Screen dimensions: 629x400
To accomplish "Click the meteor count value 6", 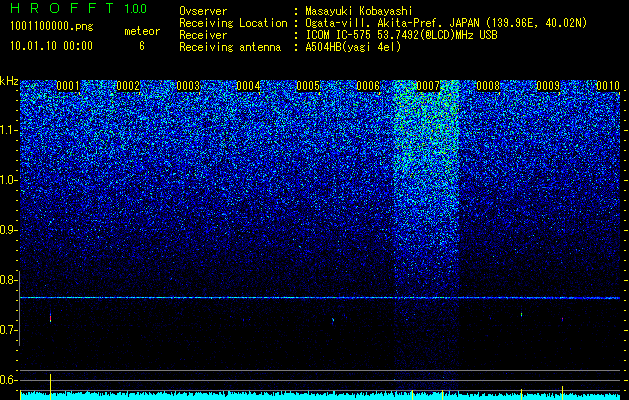I will [x=142, y=46].
